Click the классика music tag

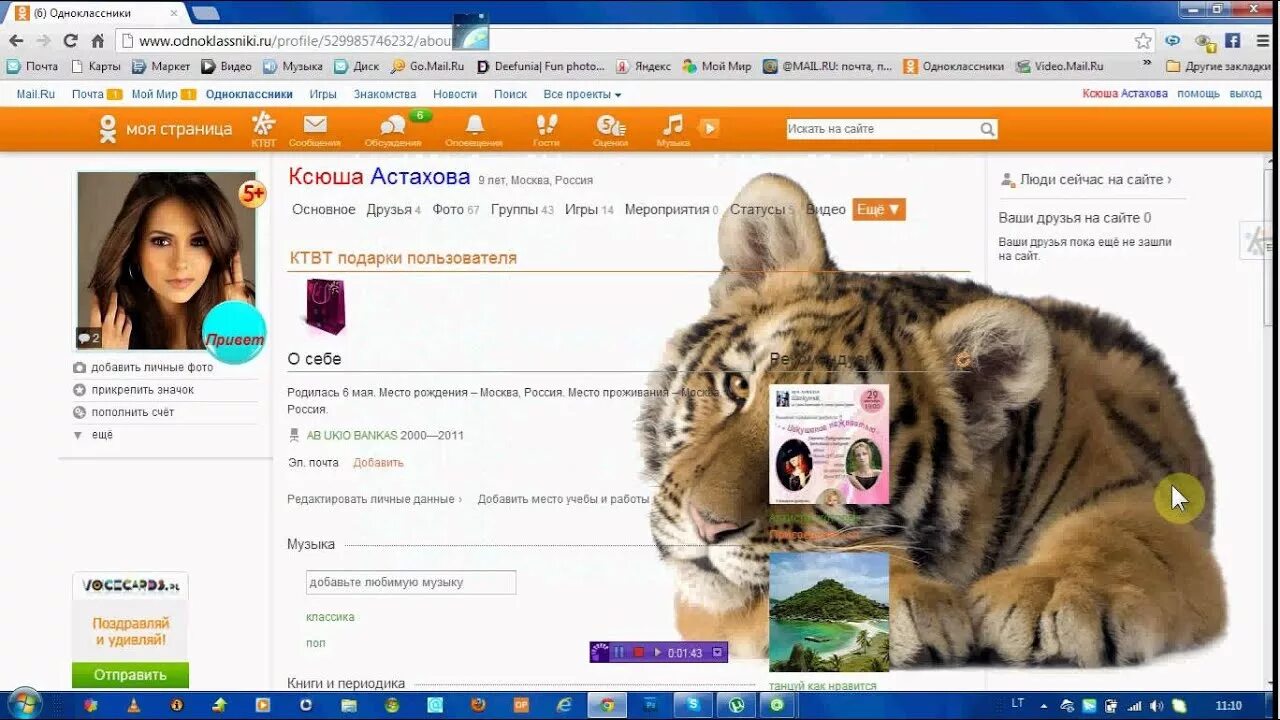(x=330, y=617)
